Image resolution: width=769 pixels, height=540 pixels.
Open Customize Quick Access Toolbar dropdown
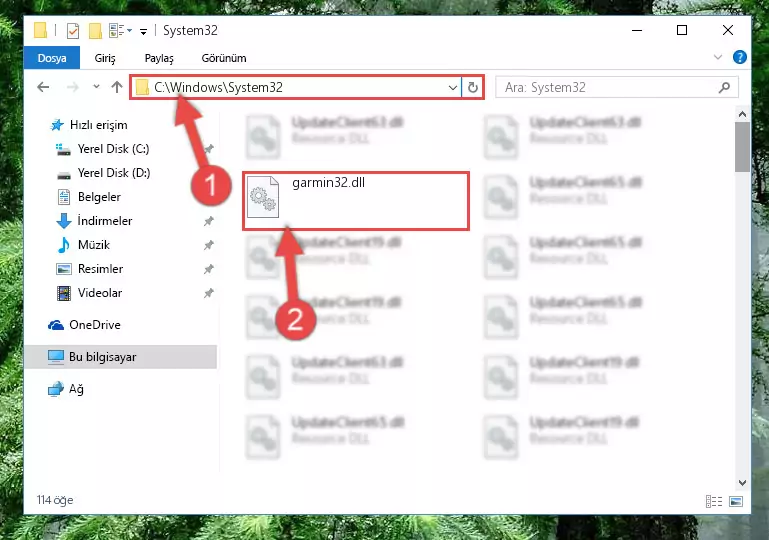click(143, 31)
